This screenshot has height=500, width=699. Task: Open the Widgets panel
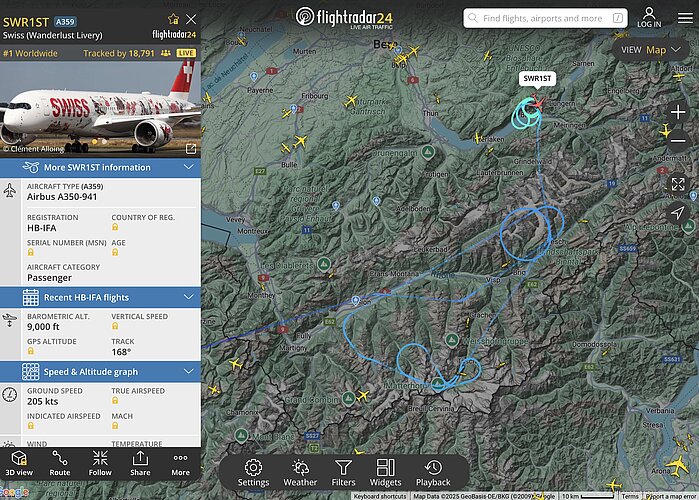coord(386,473)
